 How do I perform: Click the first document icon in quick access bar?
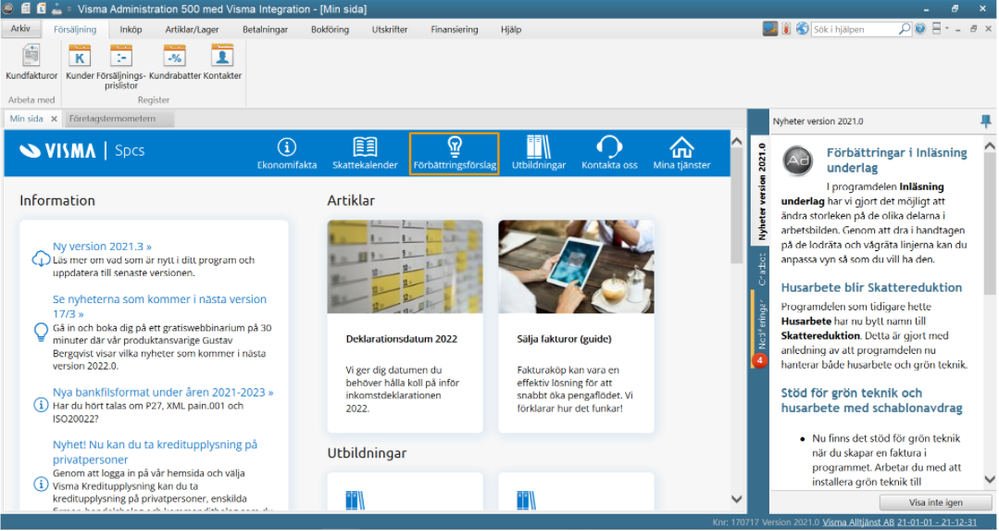coord(26,9)
